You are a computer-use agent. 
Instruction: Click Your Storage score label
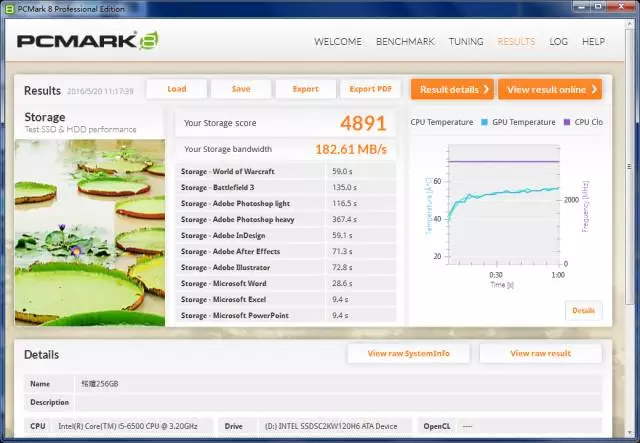tap(220, 123)
